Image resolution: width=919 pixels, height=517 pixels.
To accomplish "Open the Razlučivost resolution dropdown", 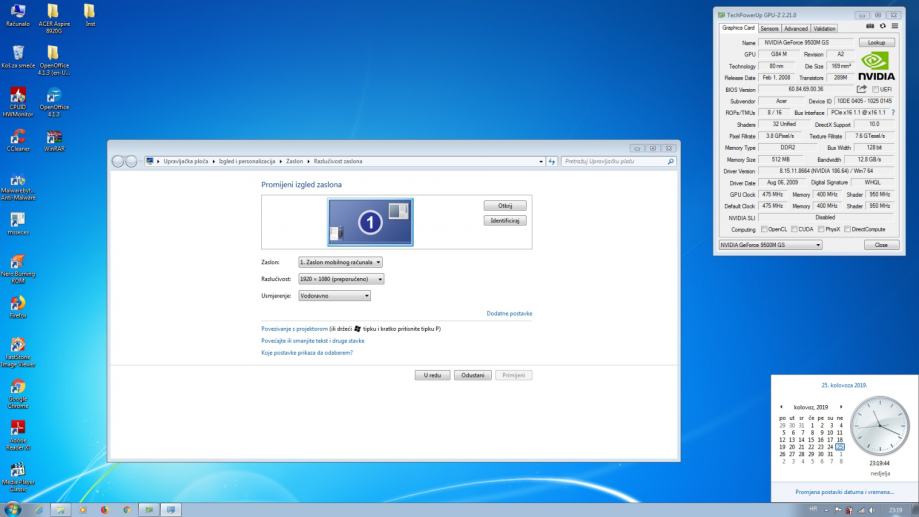I will 341,279.
